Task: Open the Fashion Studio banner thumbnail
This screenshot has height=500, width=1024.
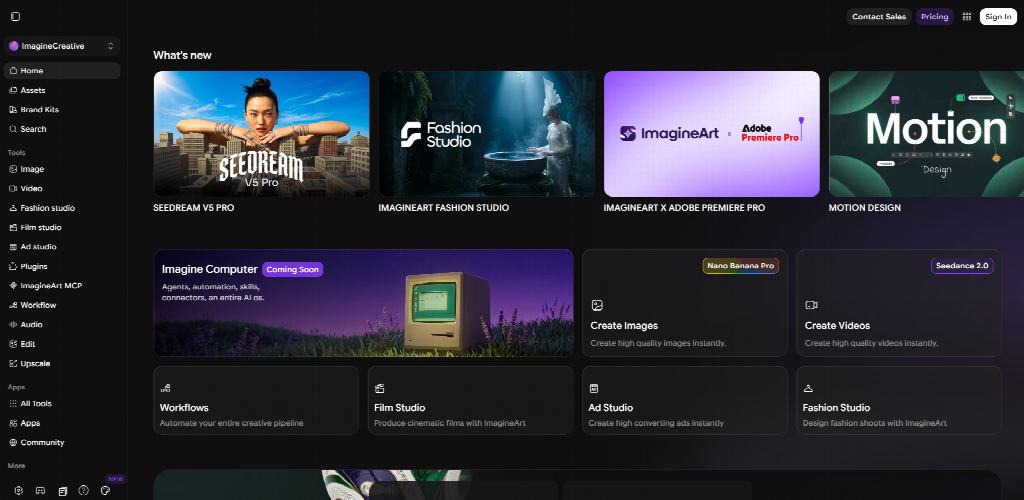Action: click(487, 134)
